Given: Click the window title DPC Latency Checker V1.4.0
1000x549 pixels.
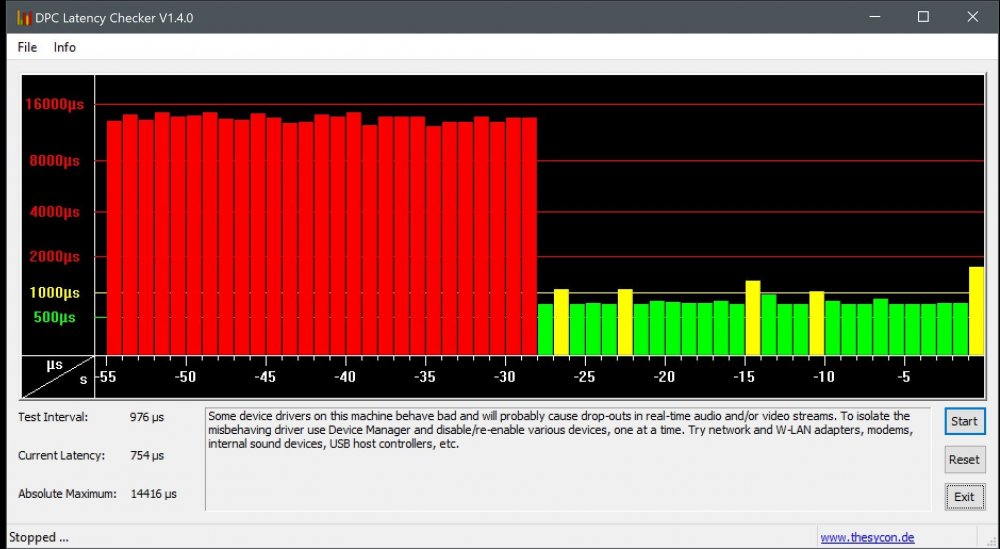Looking at the screenshot, I should point(114,18).
